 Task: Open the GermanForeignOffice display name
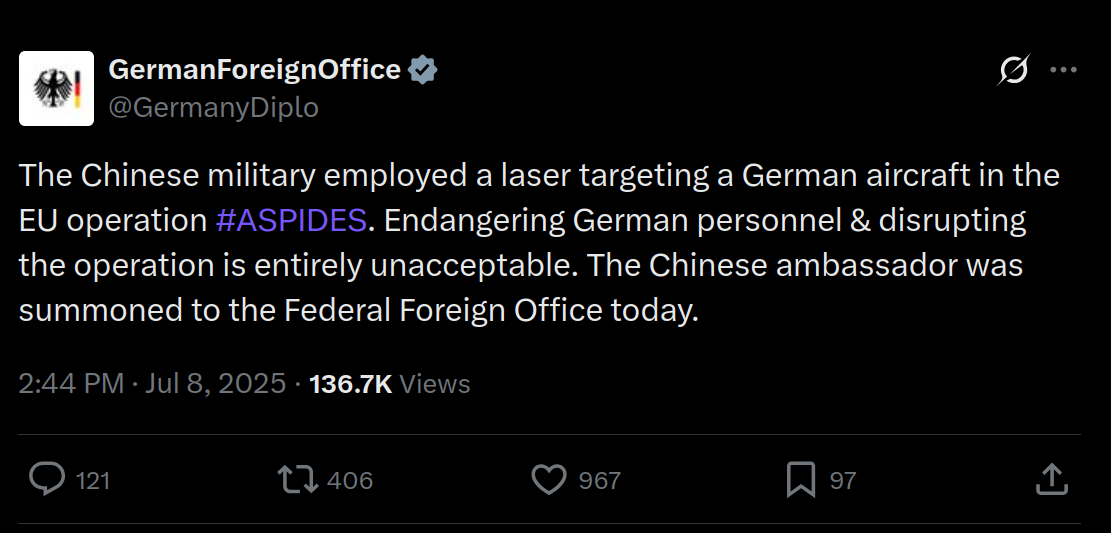[255, 70]
